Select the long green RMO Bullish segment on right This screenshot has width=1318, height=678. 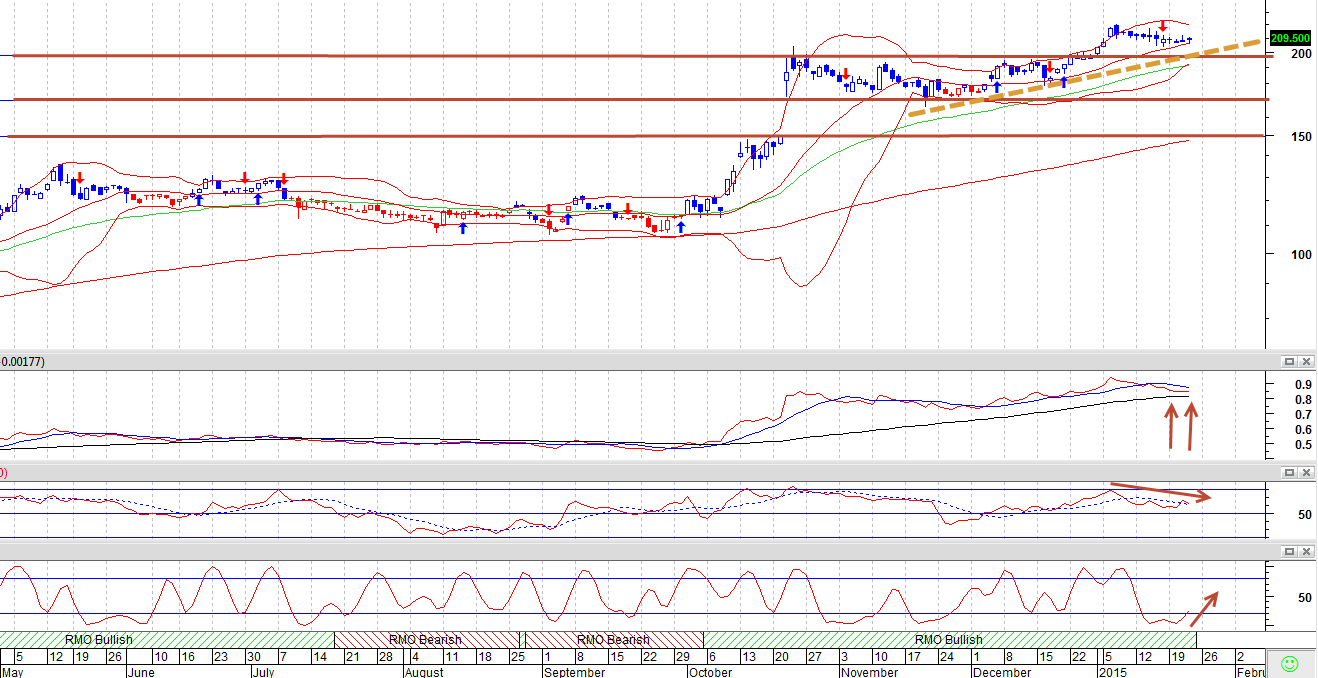950,639
